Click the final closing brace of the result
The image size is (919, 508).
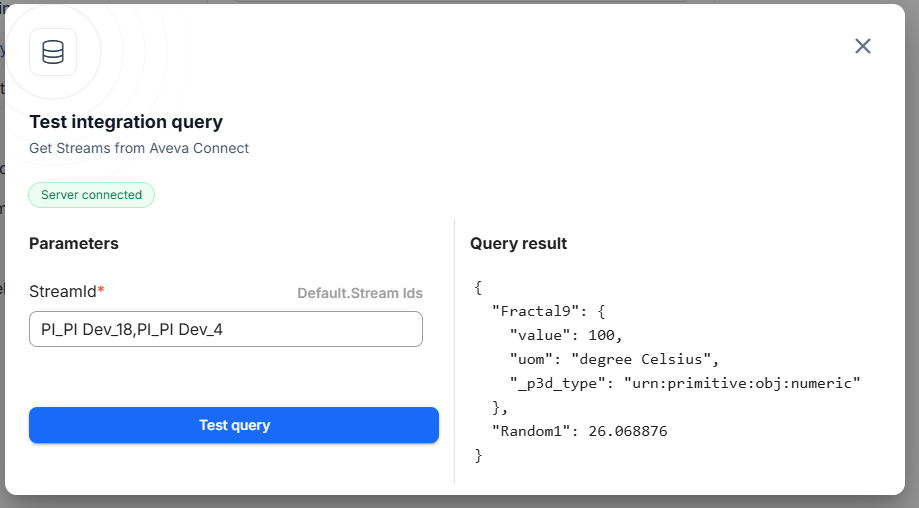click(478, 455)
